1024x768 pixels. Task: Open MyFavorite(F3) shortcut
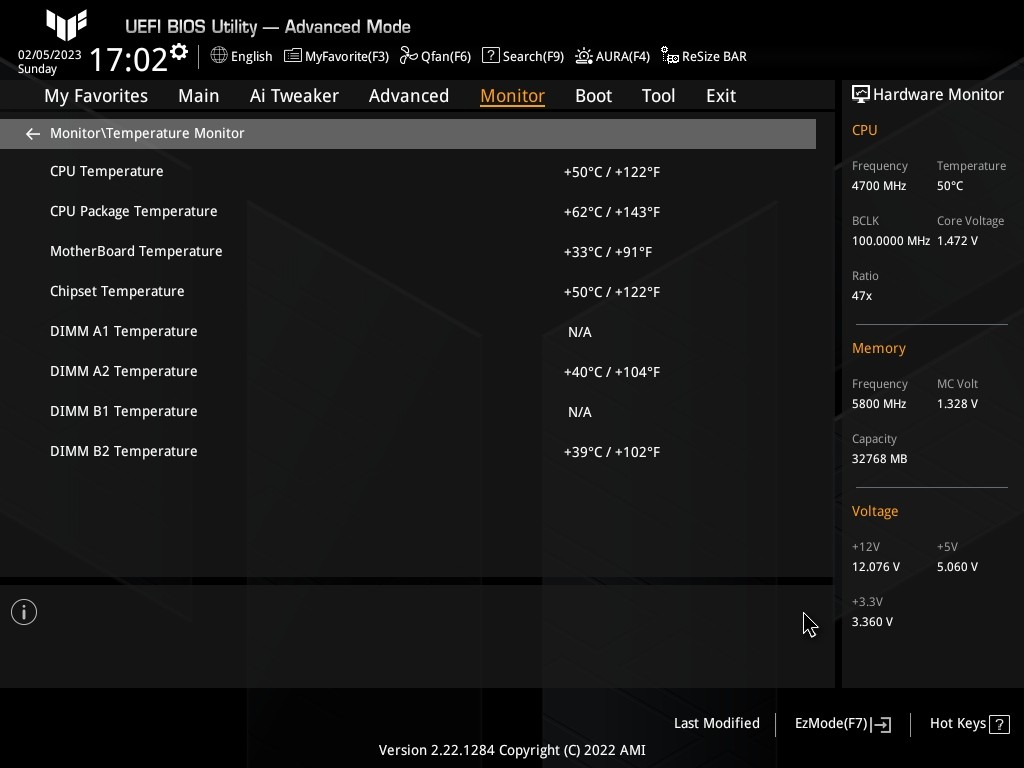point(336,57)
